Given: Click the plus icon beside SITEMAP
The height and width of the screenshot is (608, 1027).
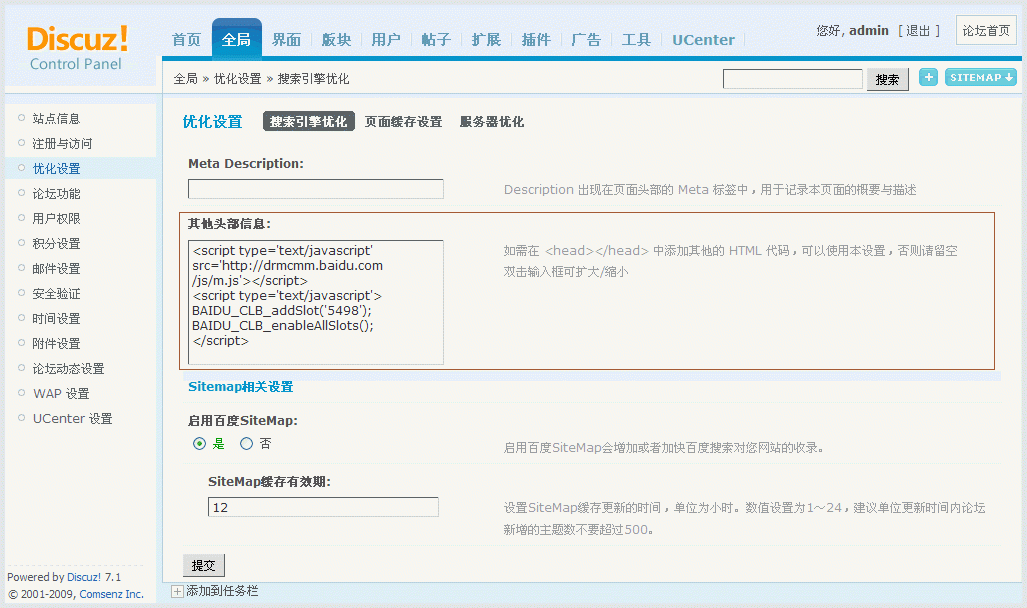Looking at the screenshot, I should (928, 77).
